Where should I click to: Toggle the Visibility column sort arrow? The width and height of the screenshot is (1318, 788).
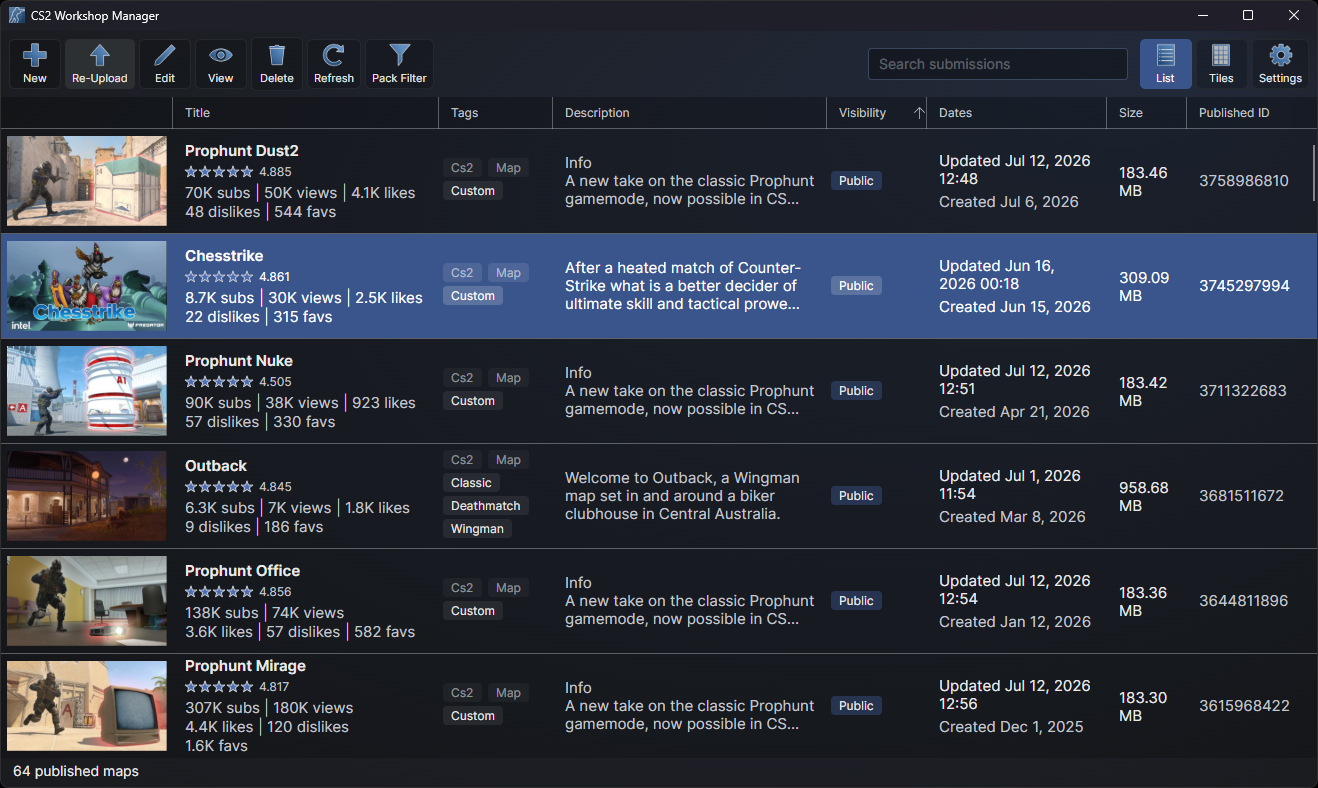point(919,113)
